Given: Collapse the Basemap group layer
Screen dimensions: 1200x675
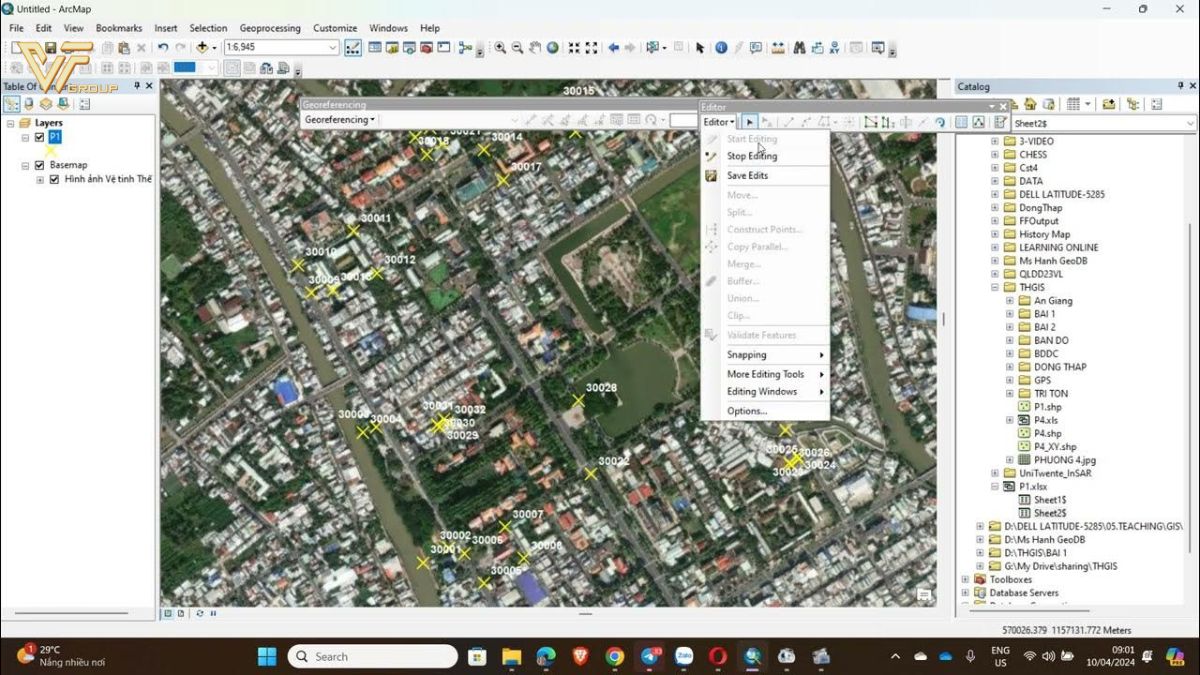Looking at the screenshot, I should click(x=25, y=165).
